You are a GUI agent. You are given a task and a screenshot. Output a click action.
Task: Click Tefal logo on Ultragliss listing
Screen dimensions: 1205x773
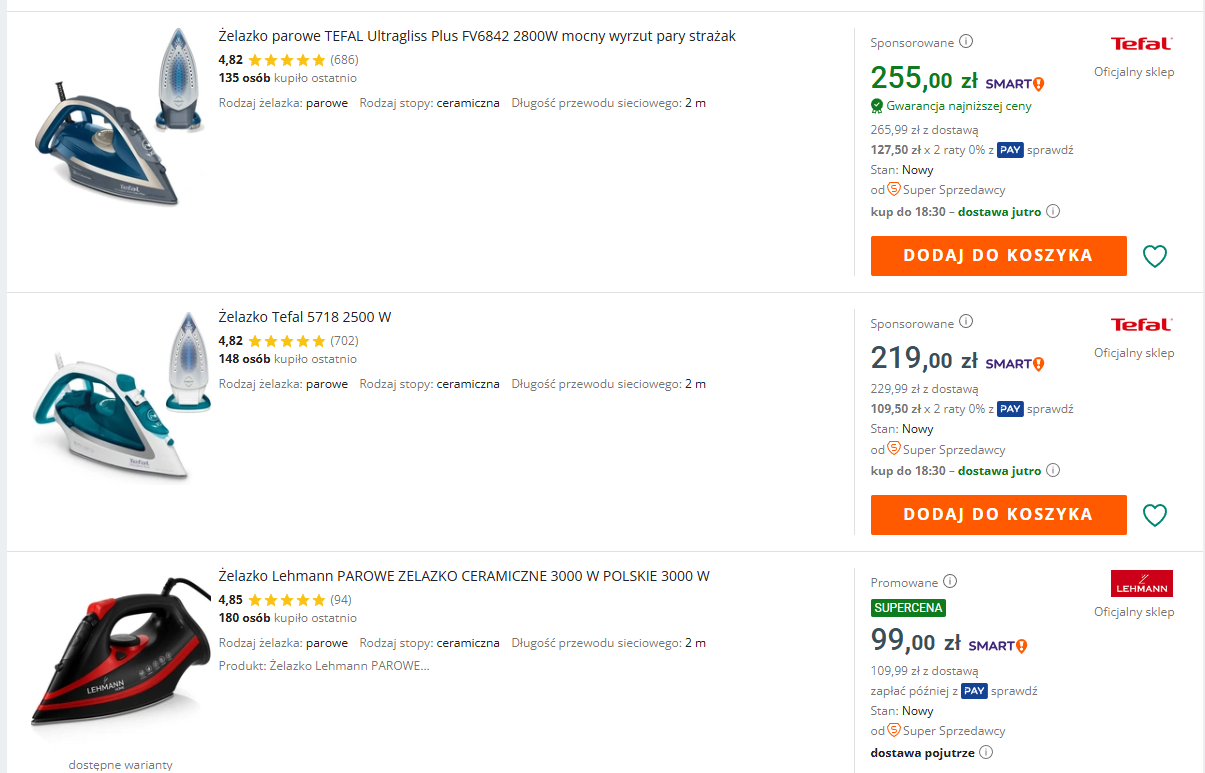point(1141,44)
